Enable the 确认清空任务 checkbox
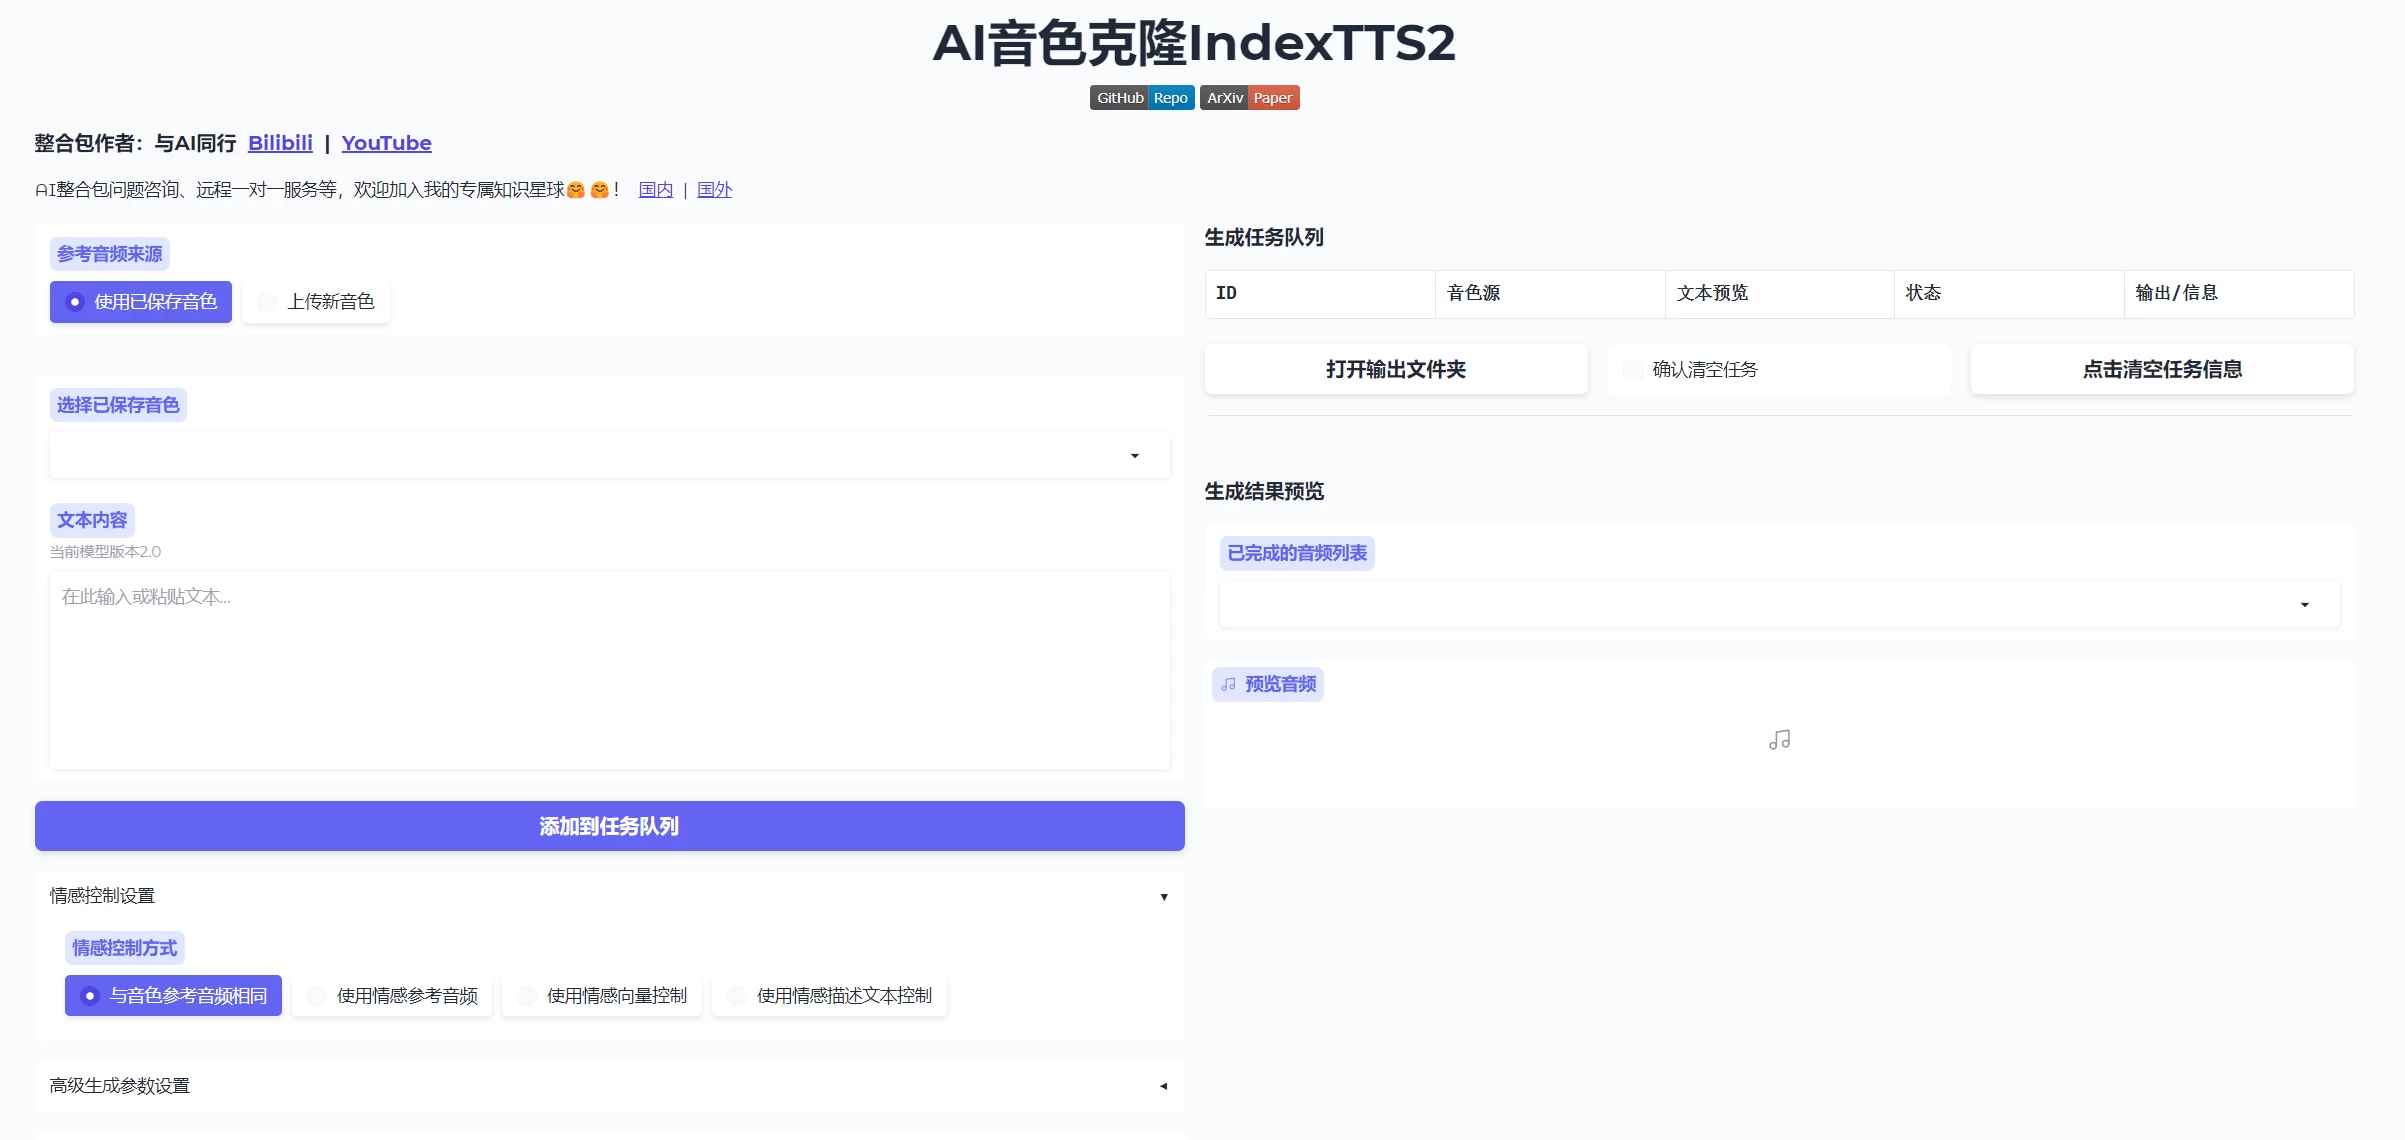 coord(1631,369)
